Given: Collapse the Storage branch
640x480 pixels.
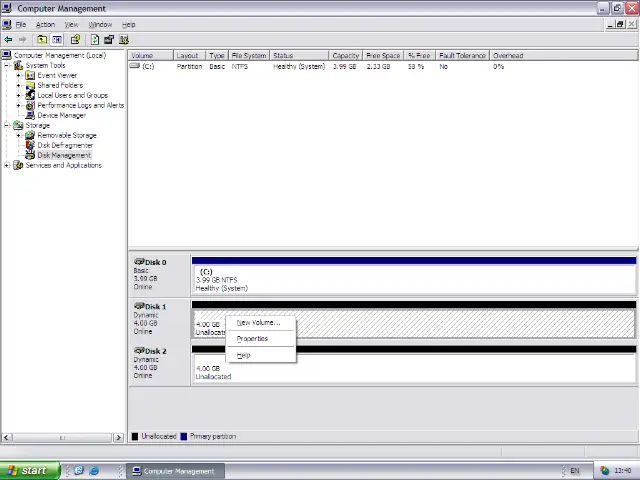Looking at the screenshot, I should click(7, 125).
